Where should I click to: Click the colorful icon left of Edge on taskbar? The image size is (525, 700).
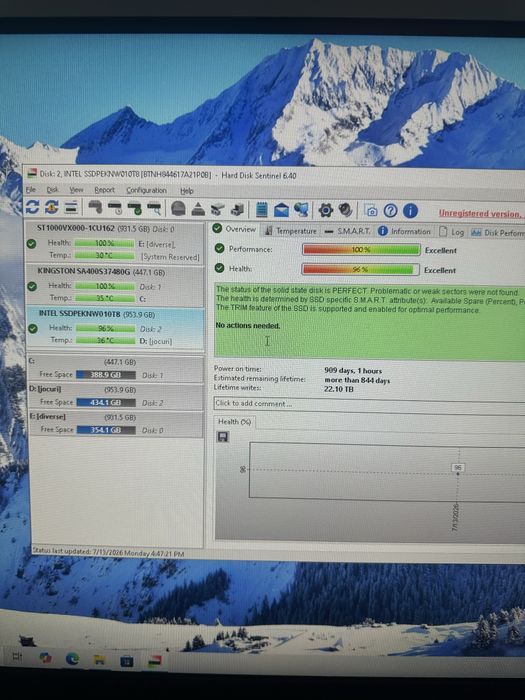coord(45,658)
